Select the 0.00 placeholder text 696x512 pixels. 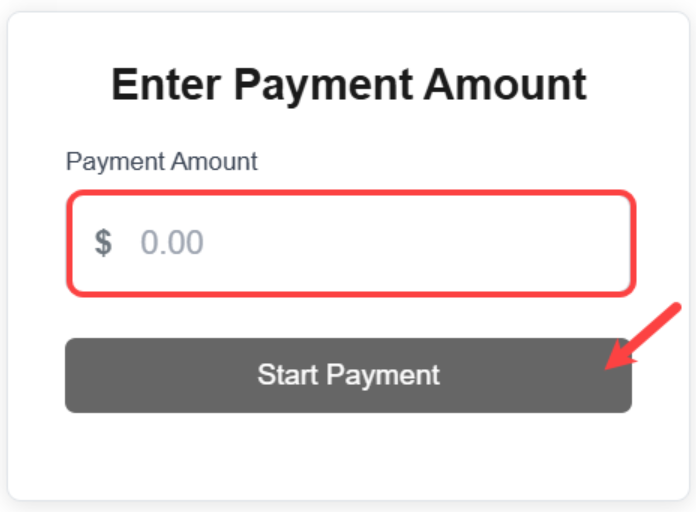point(172,243)
